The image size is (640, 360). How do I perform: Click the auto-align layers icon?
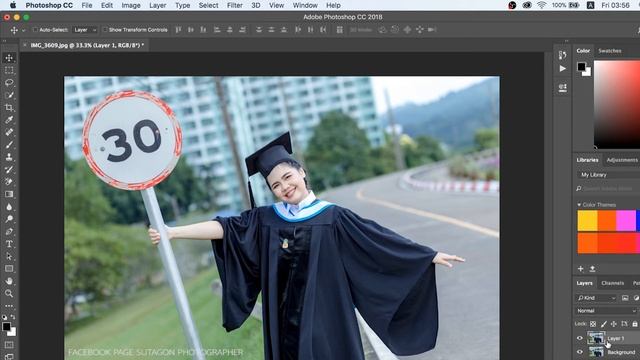[340, 30]
